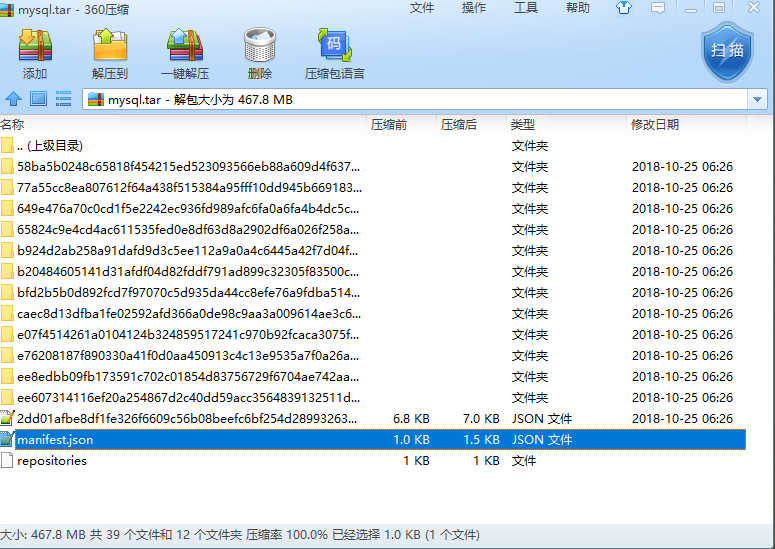Open the 帮助 menu
The image size is (775, 549).
(577, 8)
